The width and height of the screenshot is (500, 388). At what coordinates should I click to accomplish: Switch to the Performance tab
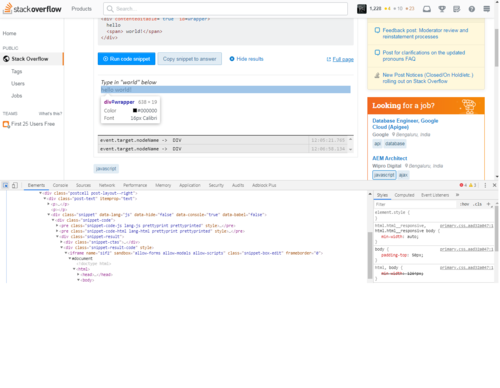pos(135,185)
